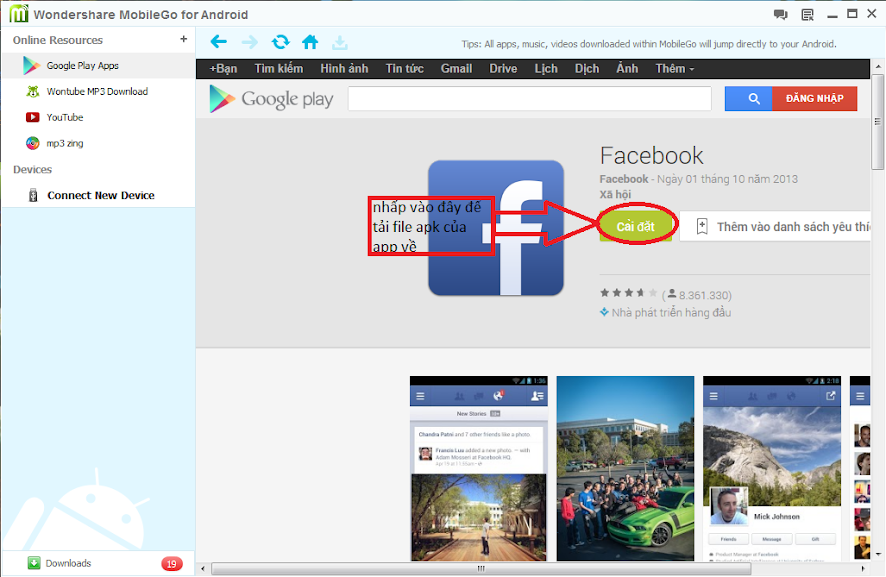Open Tìm kiếm in the Google bar

tap(279, 69)
